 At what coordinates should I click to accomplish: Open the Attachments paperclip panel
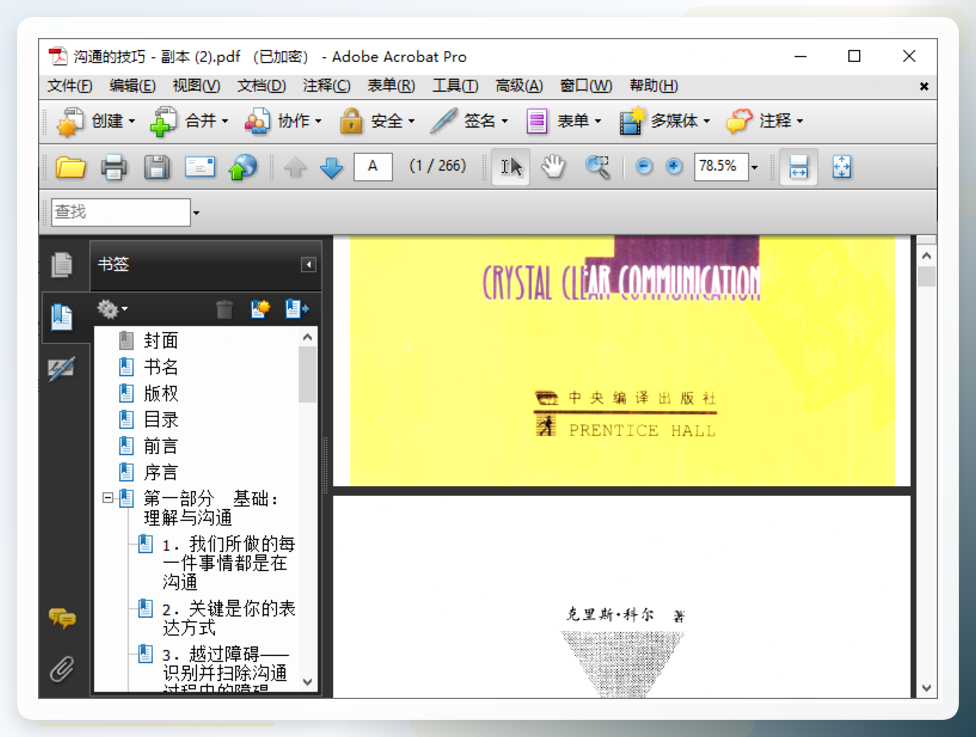pos(62,669)
